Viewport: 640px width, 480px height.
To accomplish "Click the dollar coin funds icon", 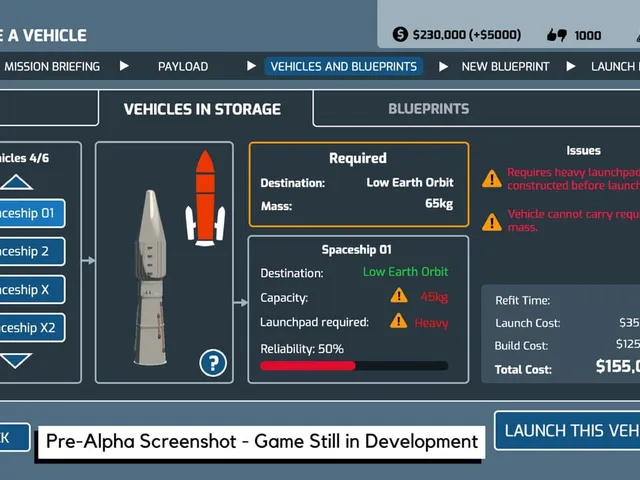I will (x=400, y=34).
